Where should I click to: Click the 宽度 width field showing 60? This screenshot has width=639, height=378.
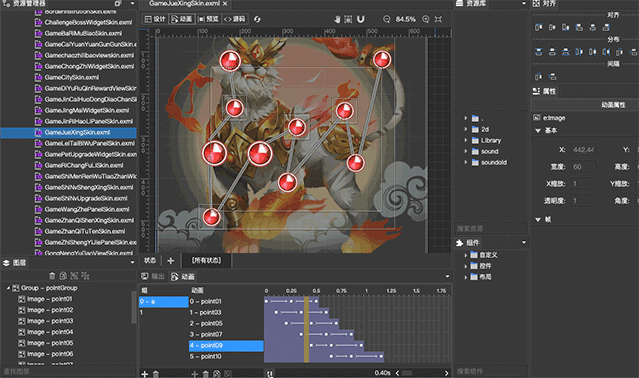(583, 167)
